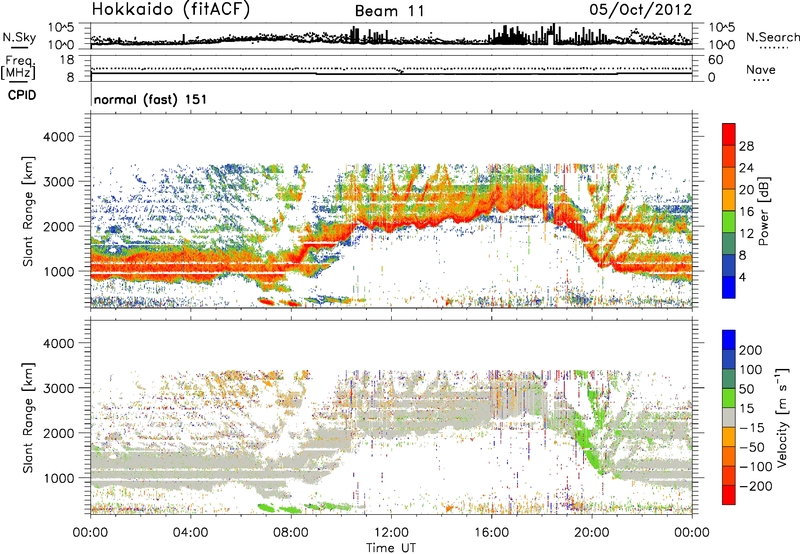Click the '08:00' time axis tick label

pyautogui.click(x=291, y=533)
